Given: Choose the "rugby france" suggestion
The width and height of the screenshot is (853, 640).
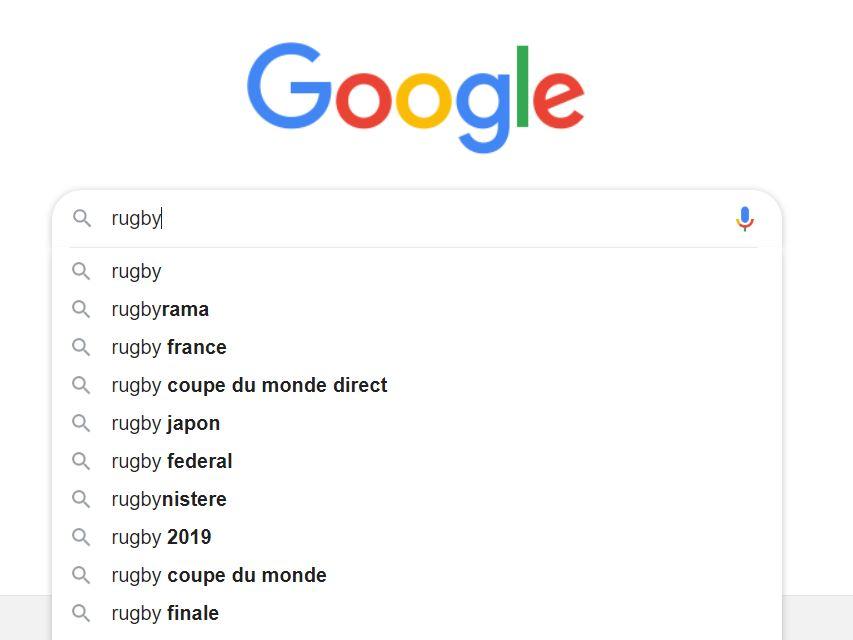Looking at the screenshot, I should click(x=417, y=347).
